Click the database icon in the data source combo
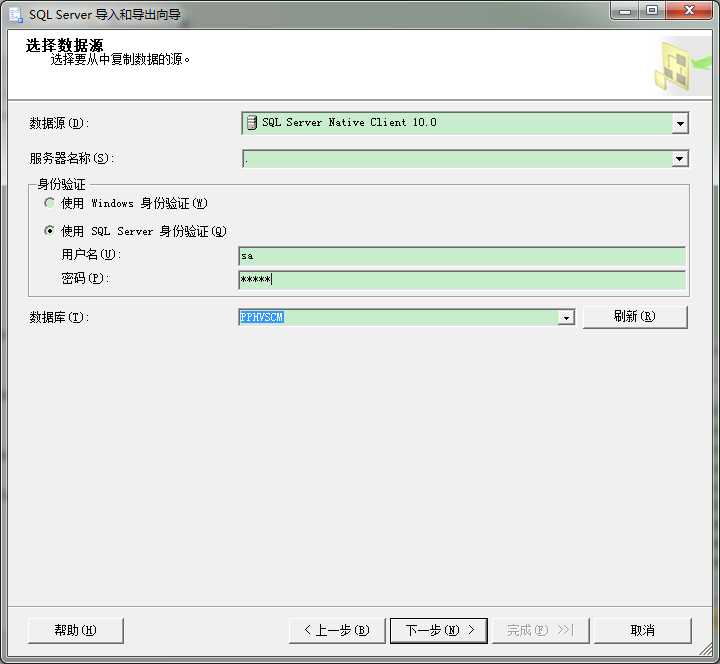This screenshot has width=720, height=664. 252,123
